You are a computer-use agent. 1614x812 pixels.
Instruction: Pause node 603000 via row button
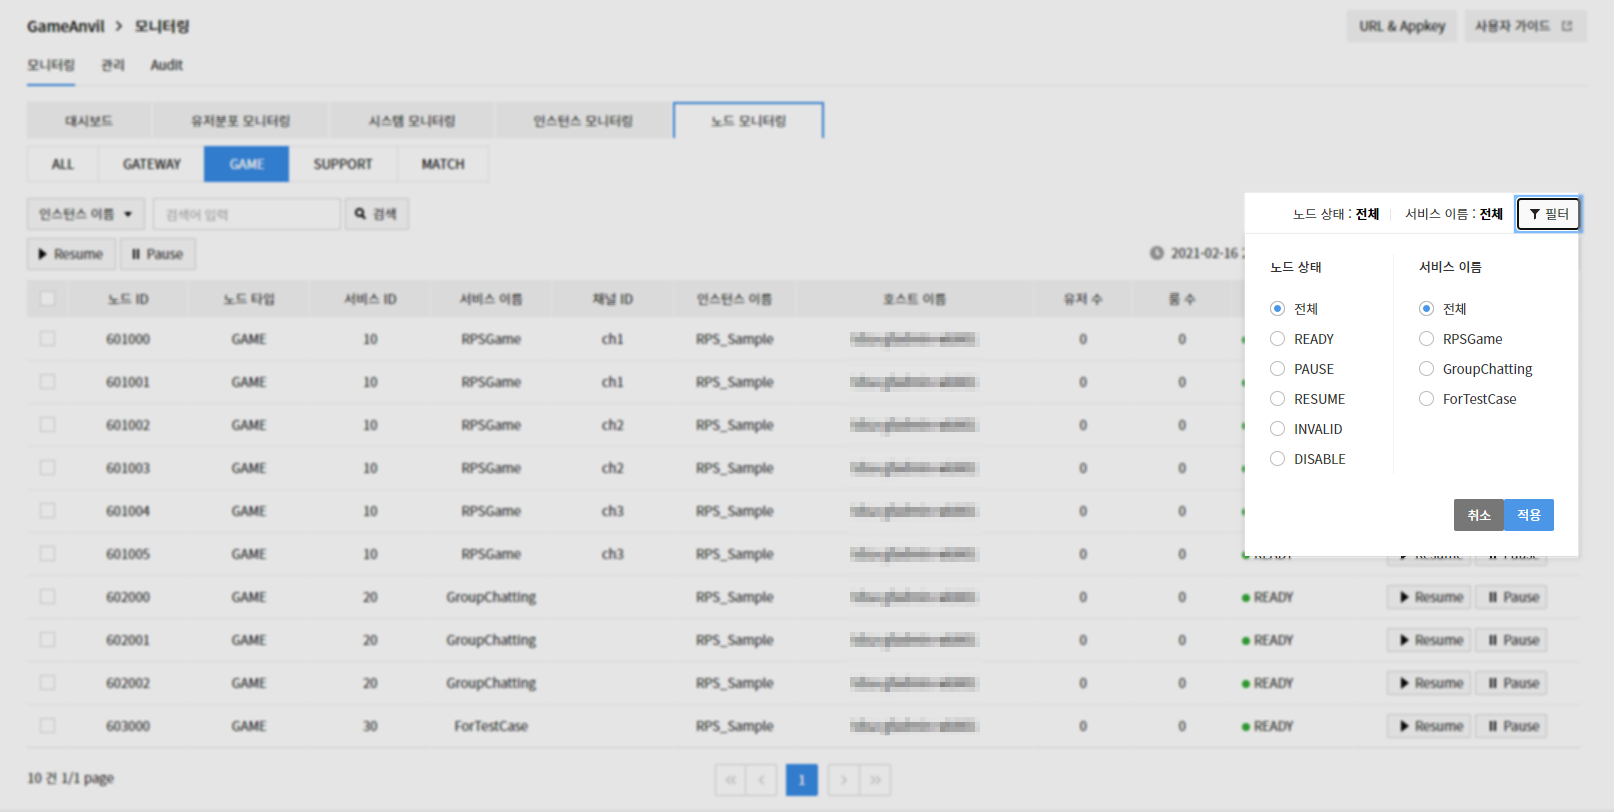click(x=1511, y=726)
